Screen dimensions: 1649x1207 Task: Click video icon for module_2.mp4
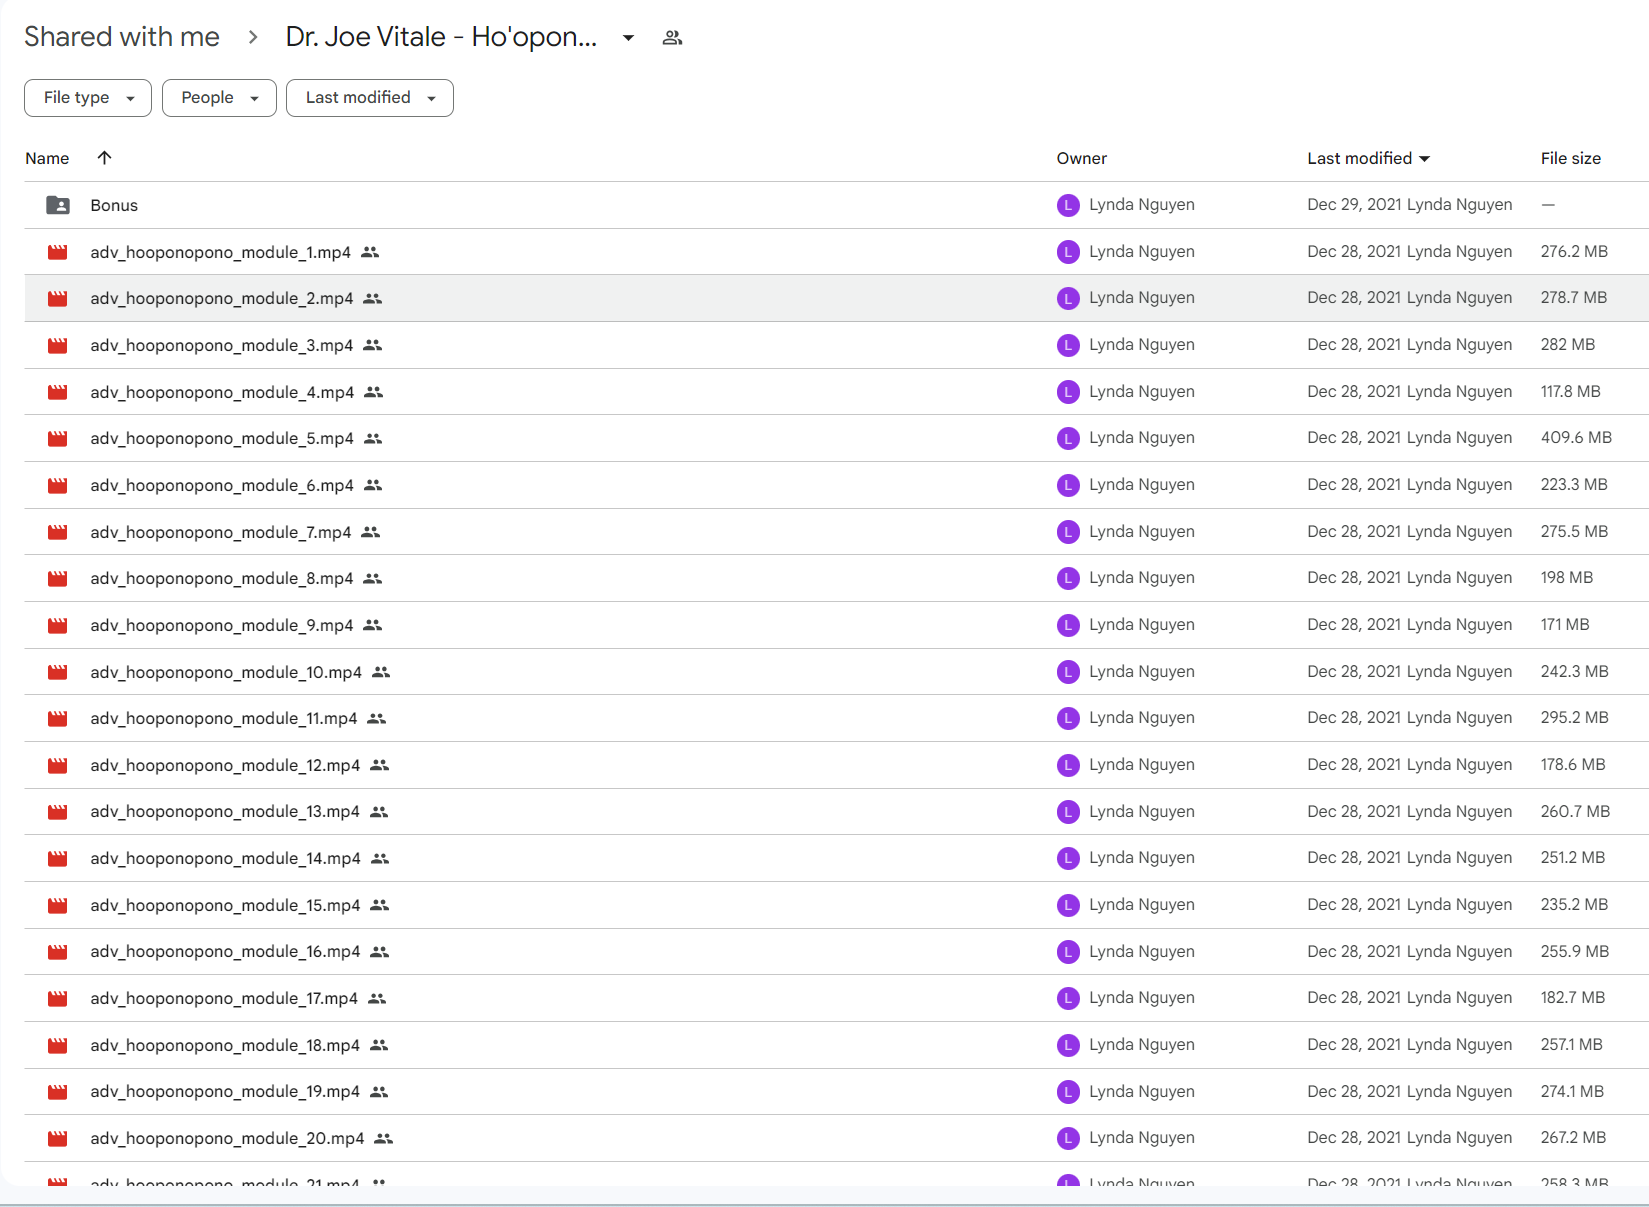tap(58, 298)
